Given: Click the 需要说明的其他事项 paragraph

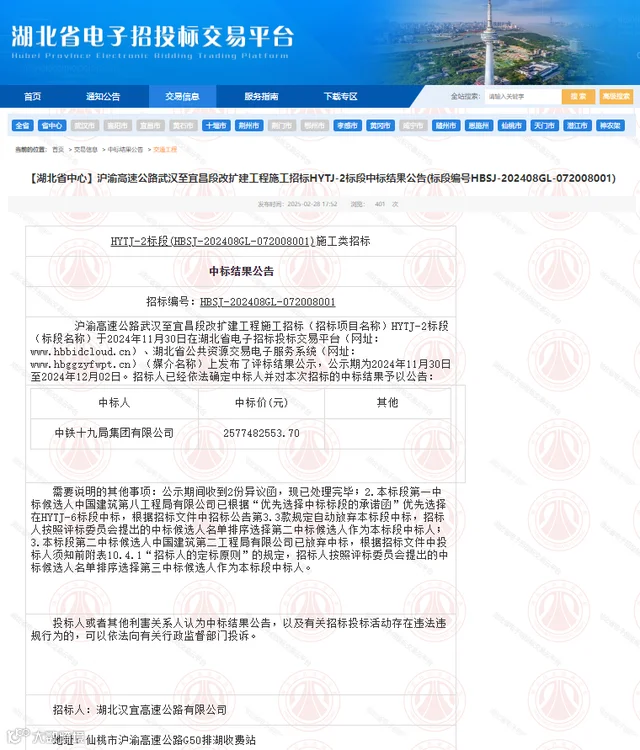Looking at the screenshot, I should (240, 529).
